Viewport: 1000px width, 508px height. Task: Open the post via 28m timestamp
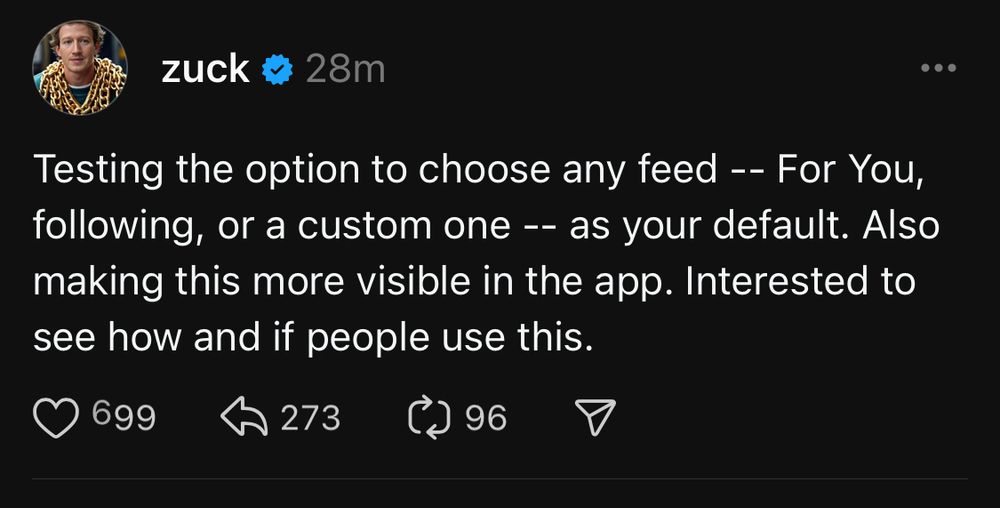coord(345,69)
